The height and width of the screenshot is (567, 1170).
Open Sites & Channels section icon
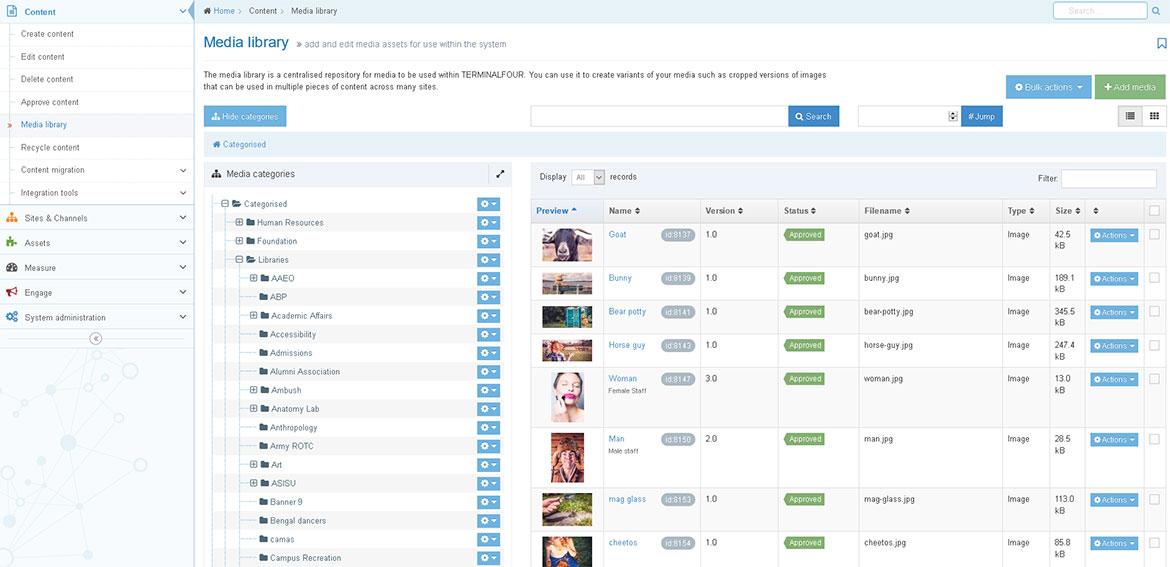click(12, 218)
